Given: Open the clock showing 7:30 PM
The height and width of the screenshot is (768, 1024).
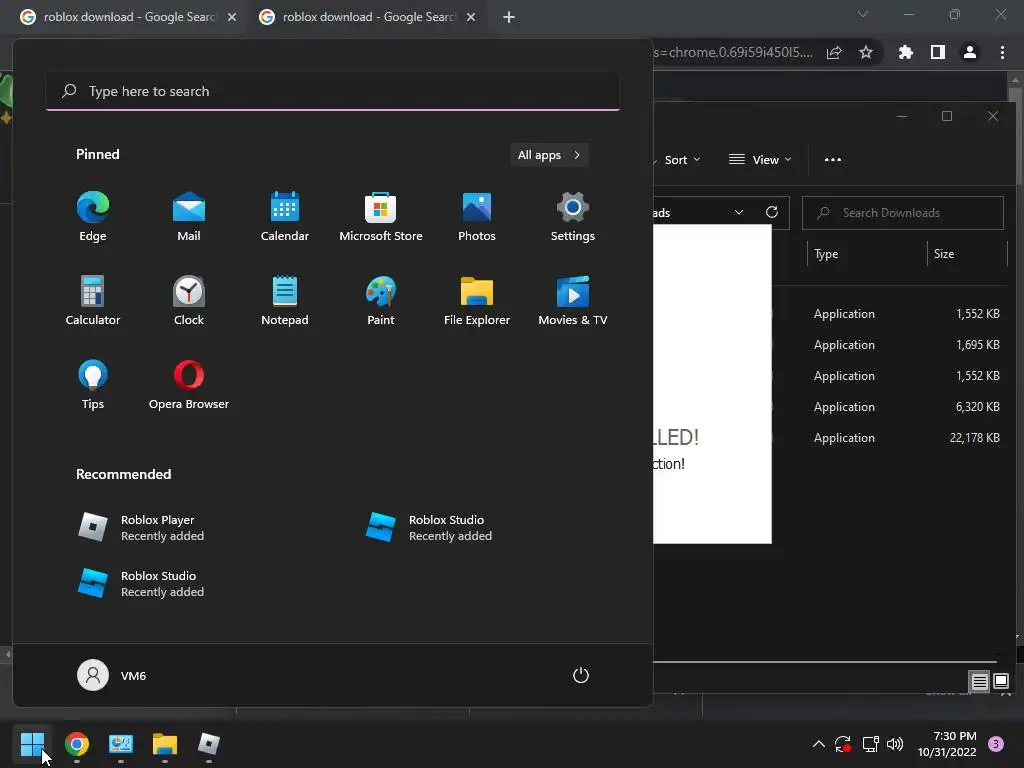Looking at the screenshot, I should 947,744.
